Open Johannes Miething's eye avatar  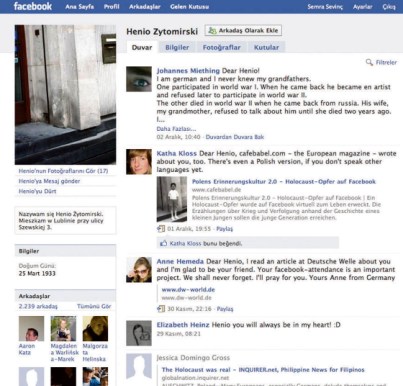click(x=139, y=79)
